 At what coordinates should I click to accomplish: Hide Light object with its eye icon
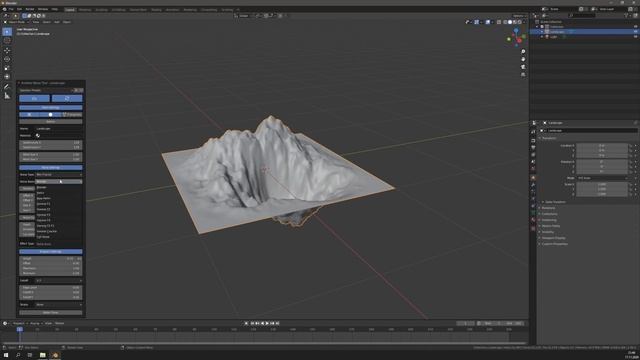click(636, 37)
